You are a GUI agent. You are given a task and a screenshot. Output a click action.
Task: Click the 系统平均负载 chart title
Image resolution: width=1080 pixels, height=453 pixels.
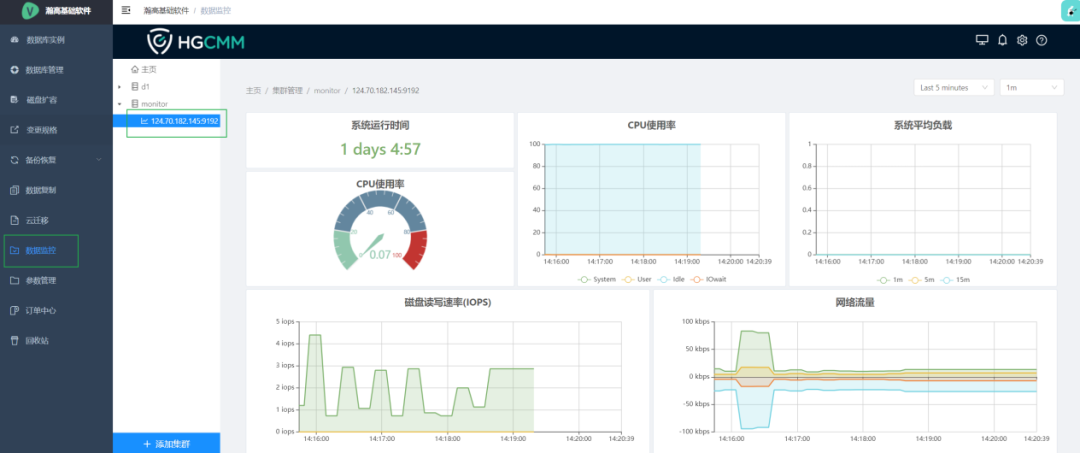point(923,125)
